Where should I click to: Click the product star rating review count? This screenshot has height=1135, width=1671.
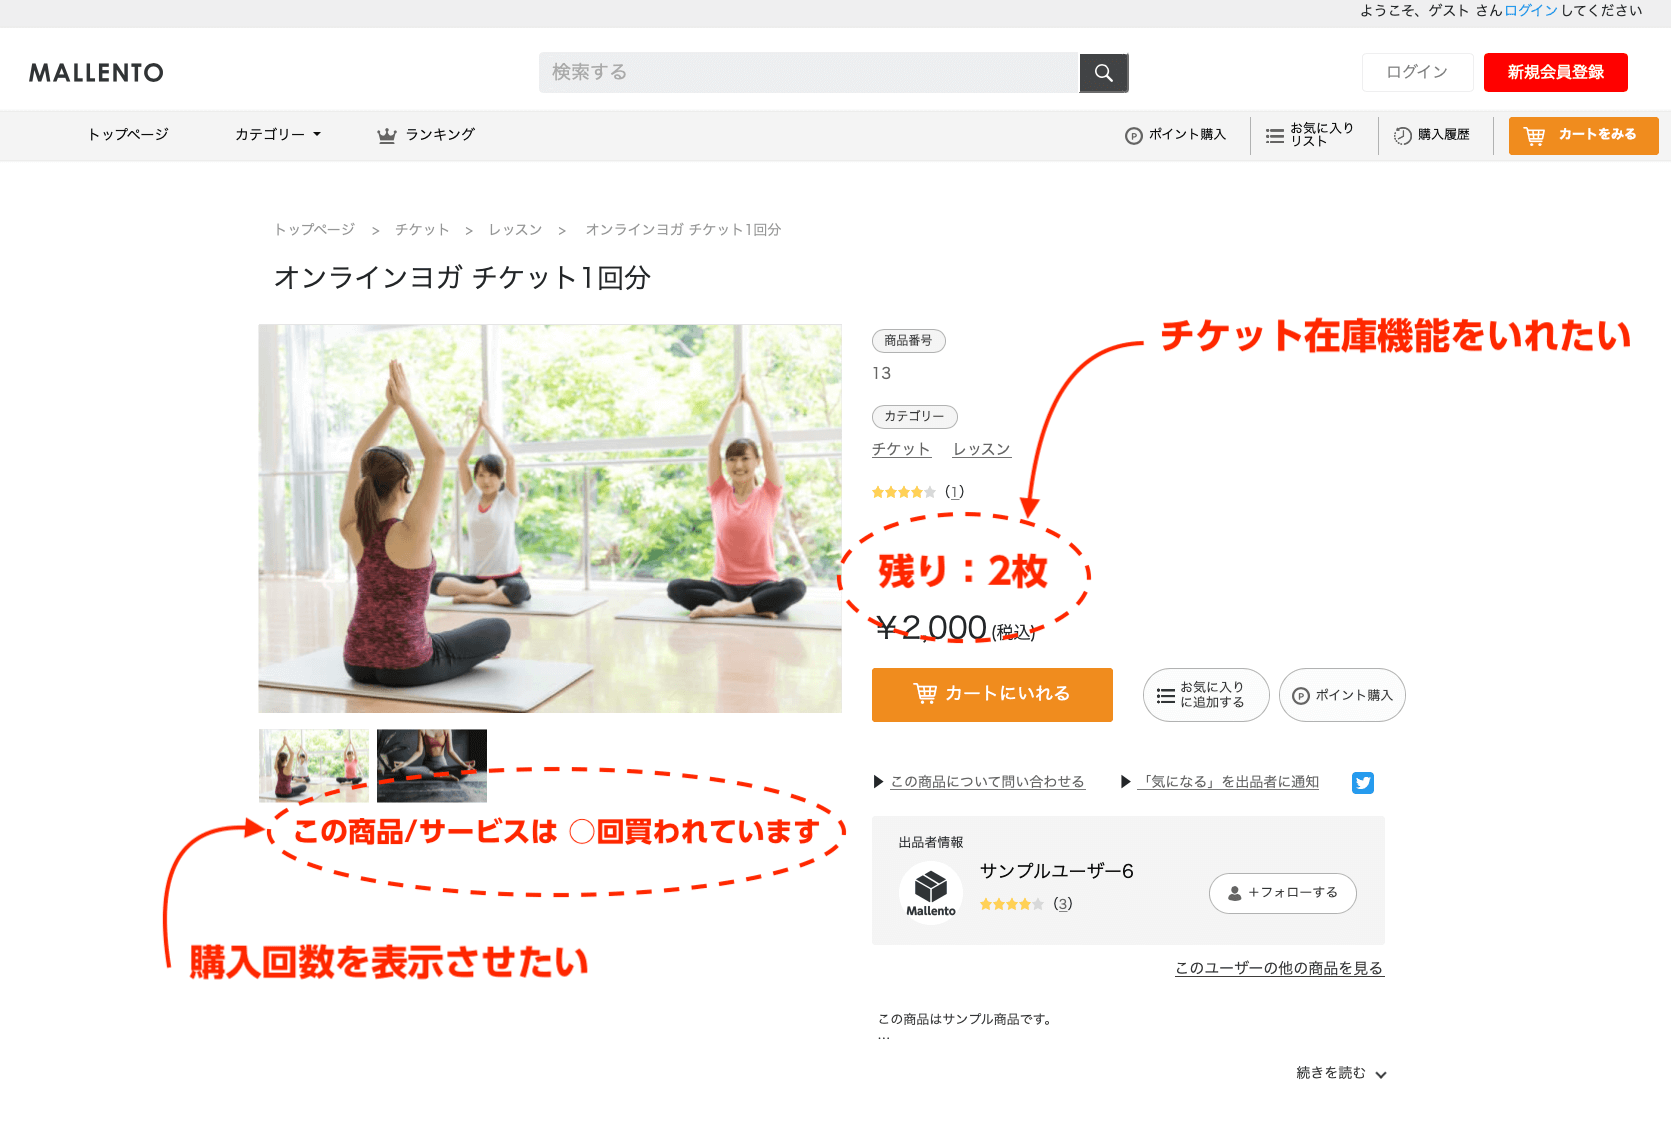click(x=954, y=492)
